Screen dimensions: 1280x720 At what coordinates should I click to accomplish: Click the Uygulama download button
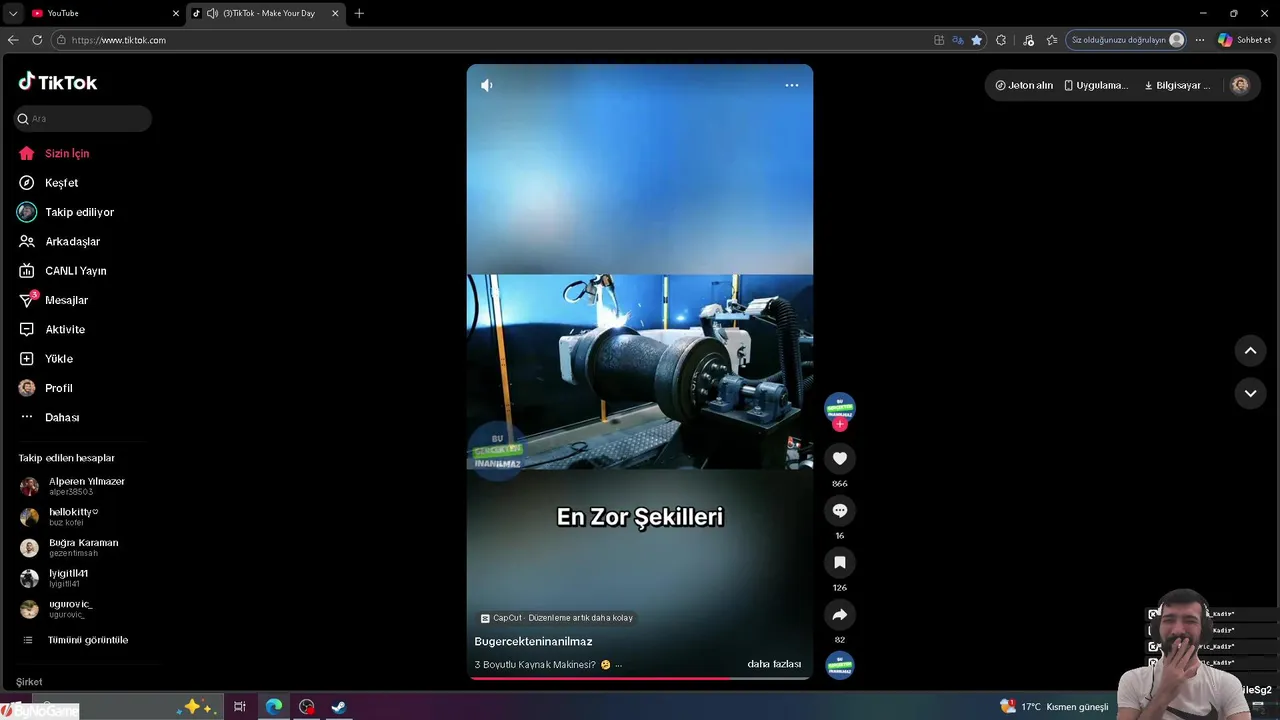coord(1096,85)
